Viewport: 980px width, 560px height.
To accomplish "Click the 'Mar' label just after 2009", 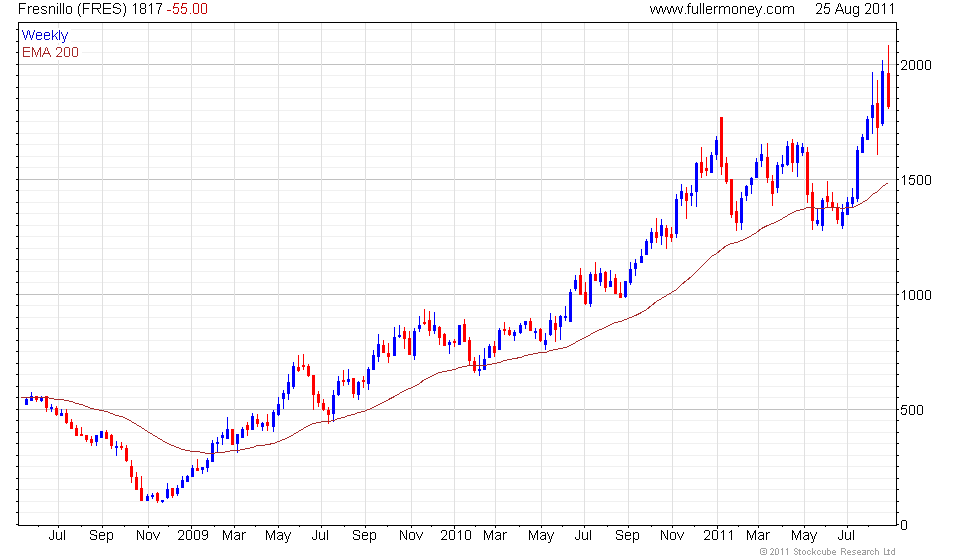I will [x=234, y=536].
